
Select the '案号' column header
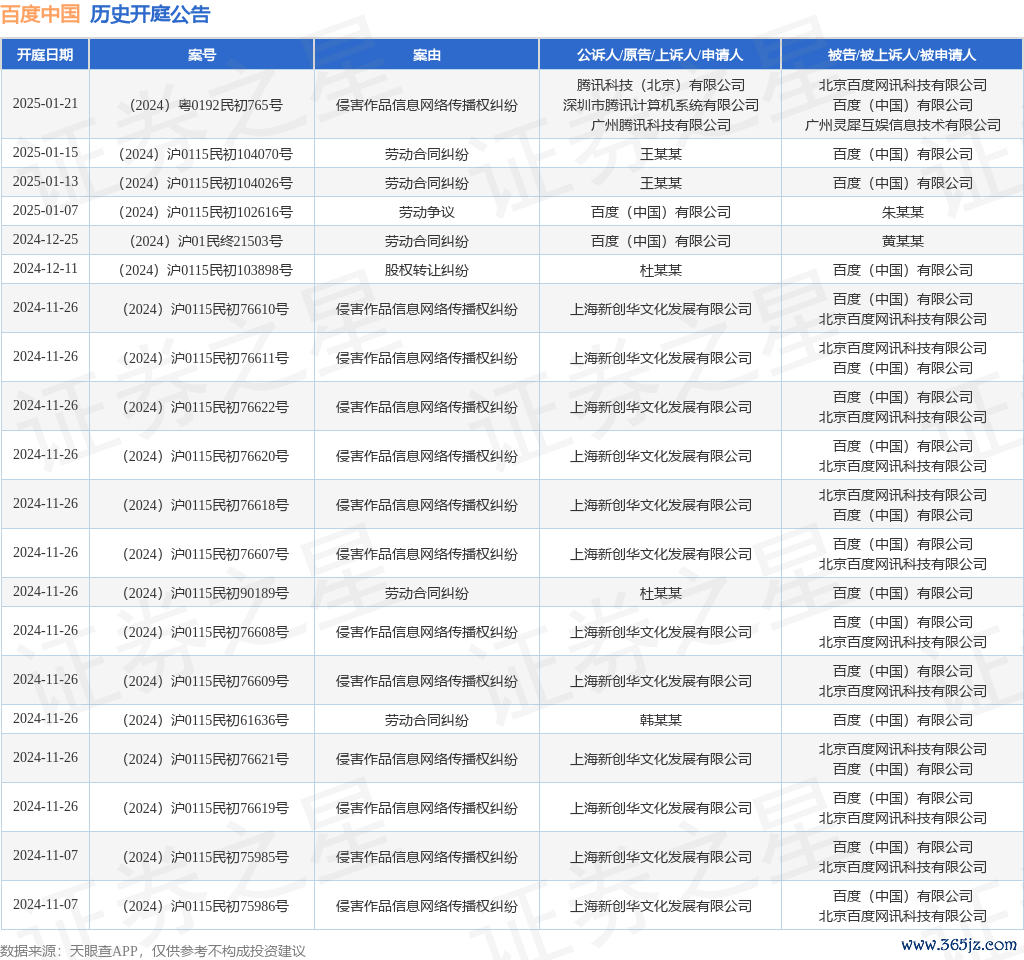[x=202, y=55]
